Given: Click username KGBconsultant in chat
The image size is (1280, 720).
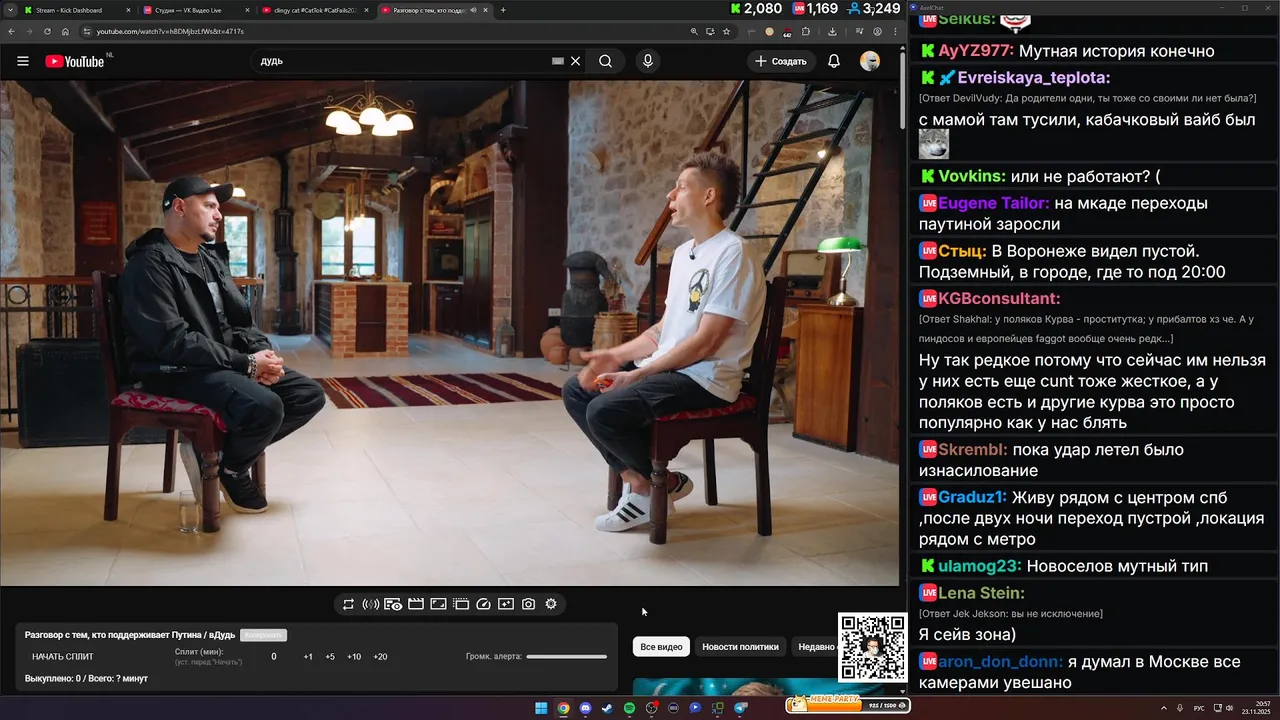Looking at the screenshot, I should click(999, 298).
